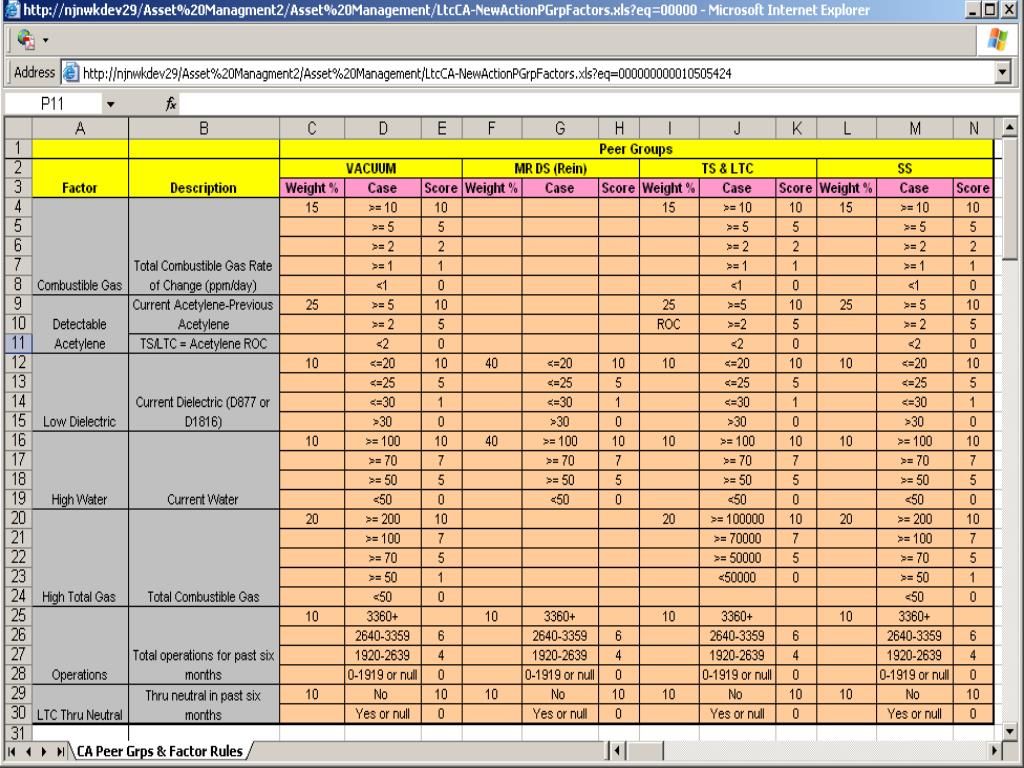Viewport: 1024px width, 768px height.
Task: Click the TS/LTC = Acetylene ROC cell
Action: [x=204, y=344]
